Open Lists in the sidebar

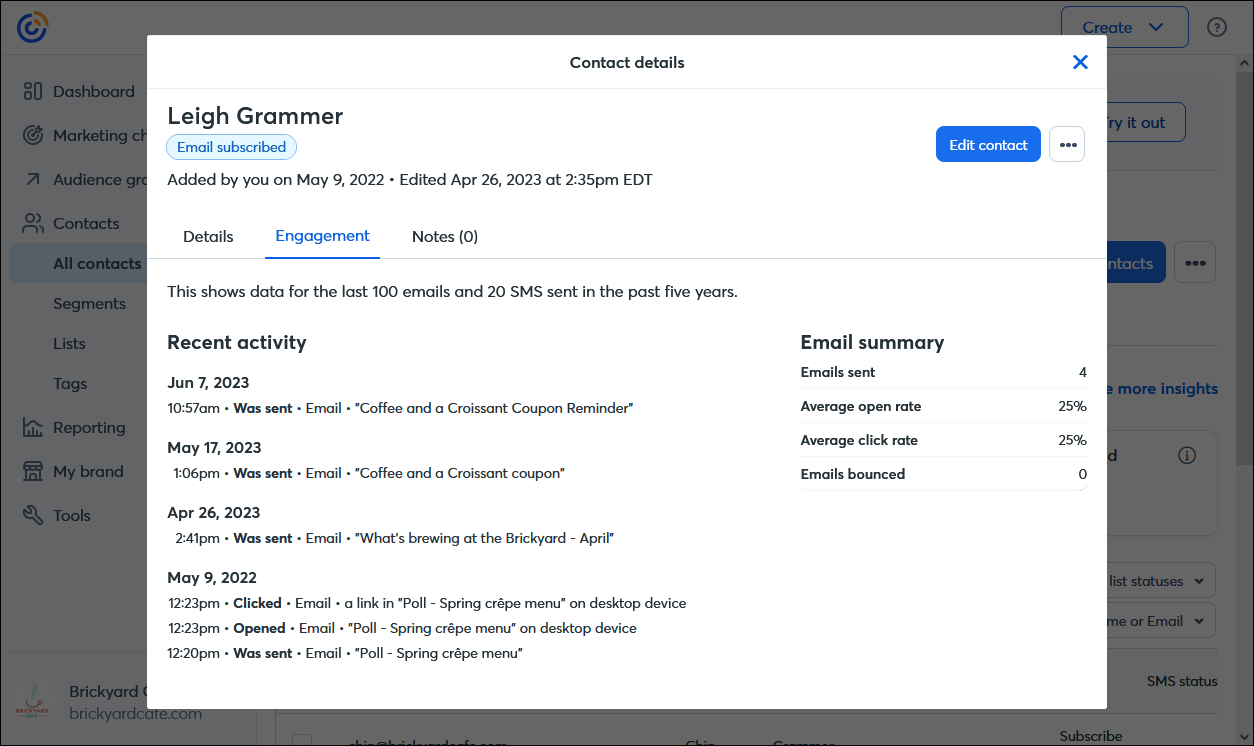69,343
